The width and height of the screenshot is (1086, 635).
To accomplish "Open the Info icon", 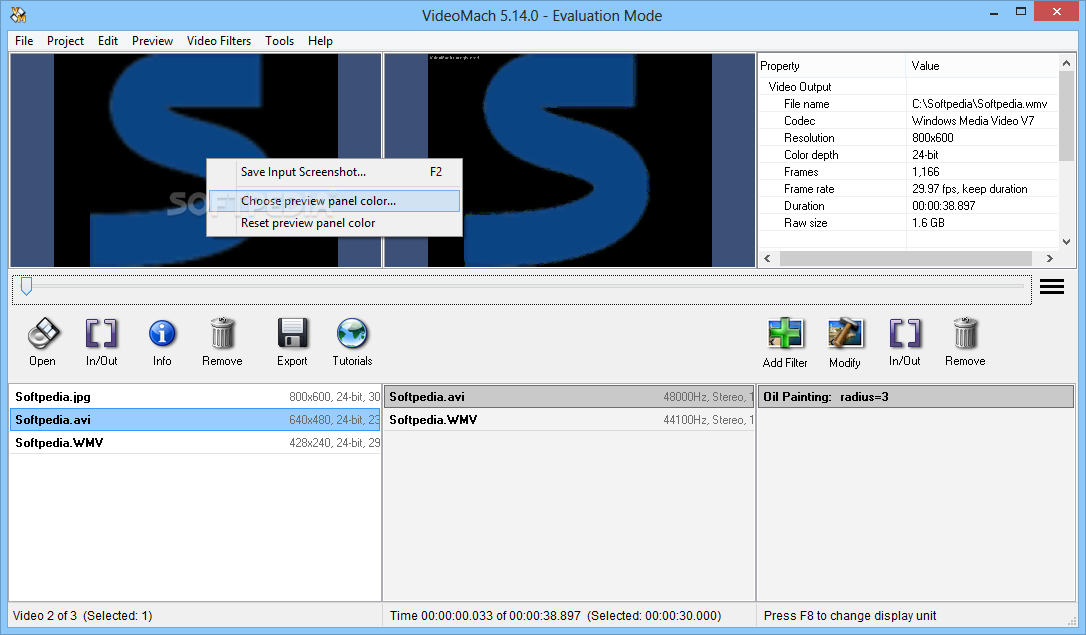I will tap(162, 334).
